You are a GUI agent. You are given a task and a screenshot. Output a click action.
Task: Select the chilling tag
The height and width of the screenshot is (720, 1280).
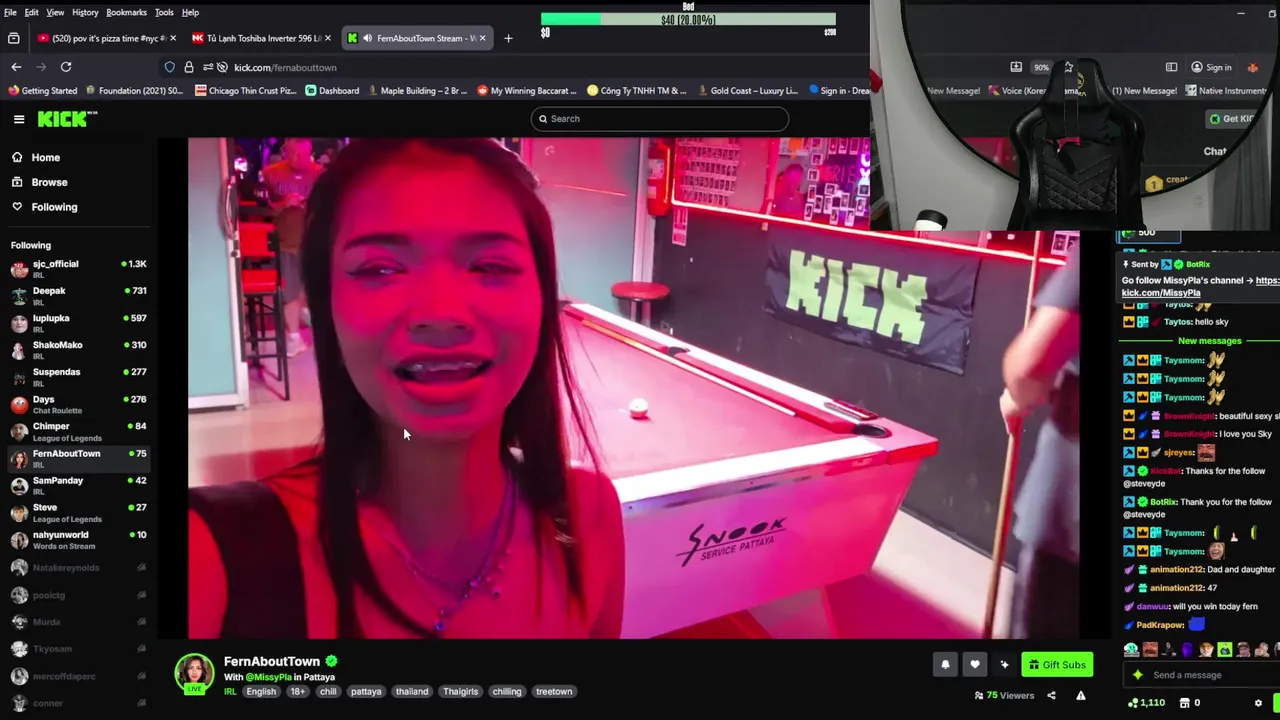point(507,692)
